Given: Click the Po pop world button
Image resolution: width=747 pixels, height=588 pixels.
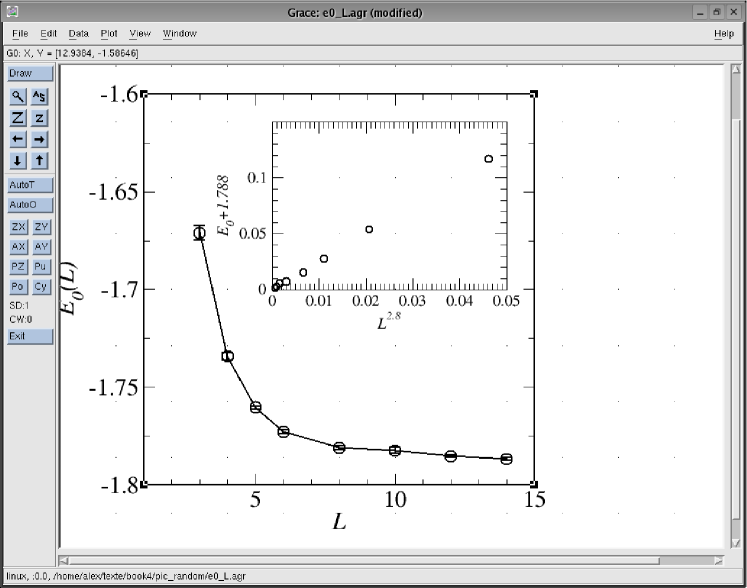Looking at the screenshot, I should point(19,287).
